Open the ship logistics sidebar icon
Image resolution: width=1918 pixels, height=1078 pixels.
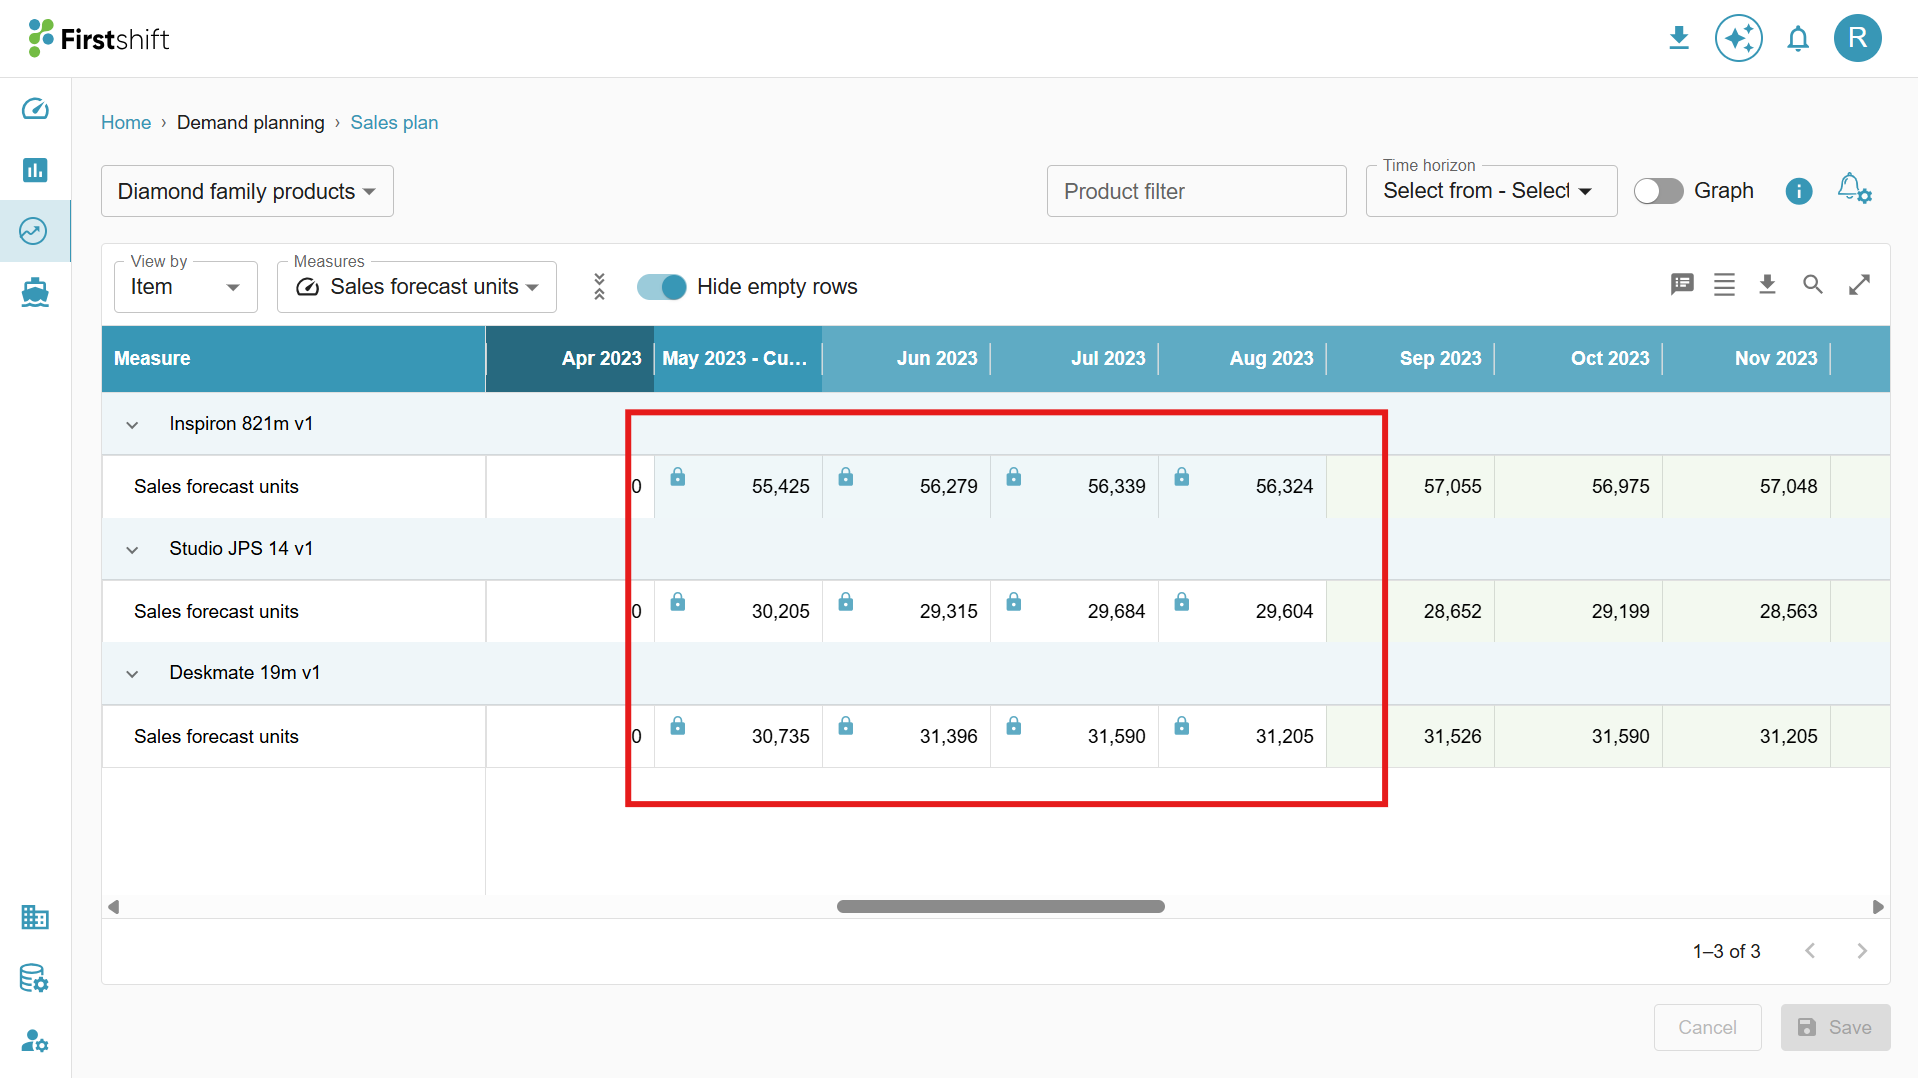35,292
